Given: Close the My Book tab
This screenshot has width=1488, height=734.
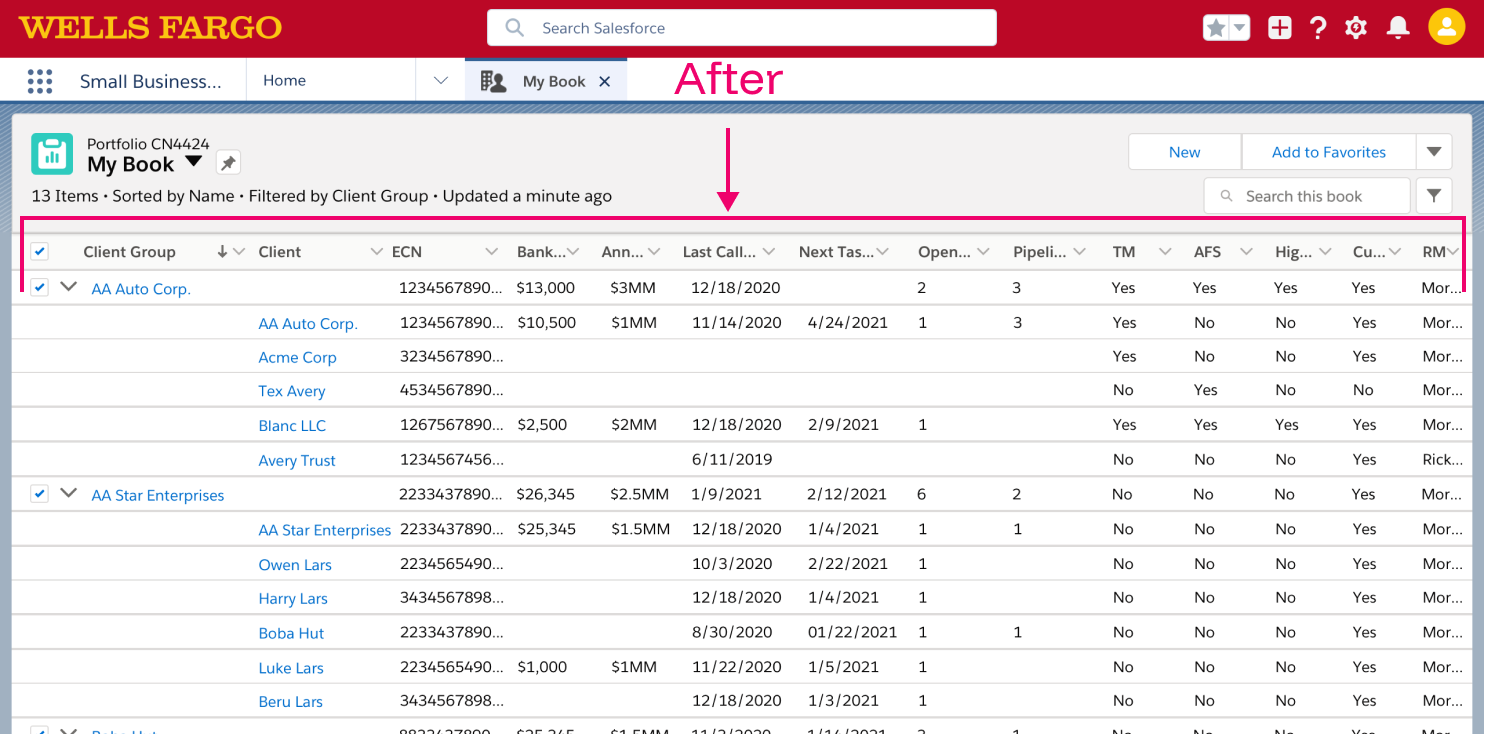Looking at the screenshot, I should tap(604, 82).
